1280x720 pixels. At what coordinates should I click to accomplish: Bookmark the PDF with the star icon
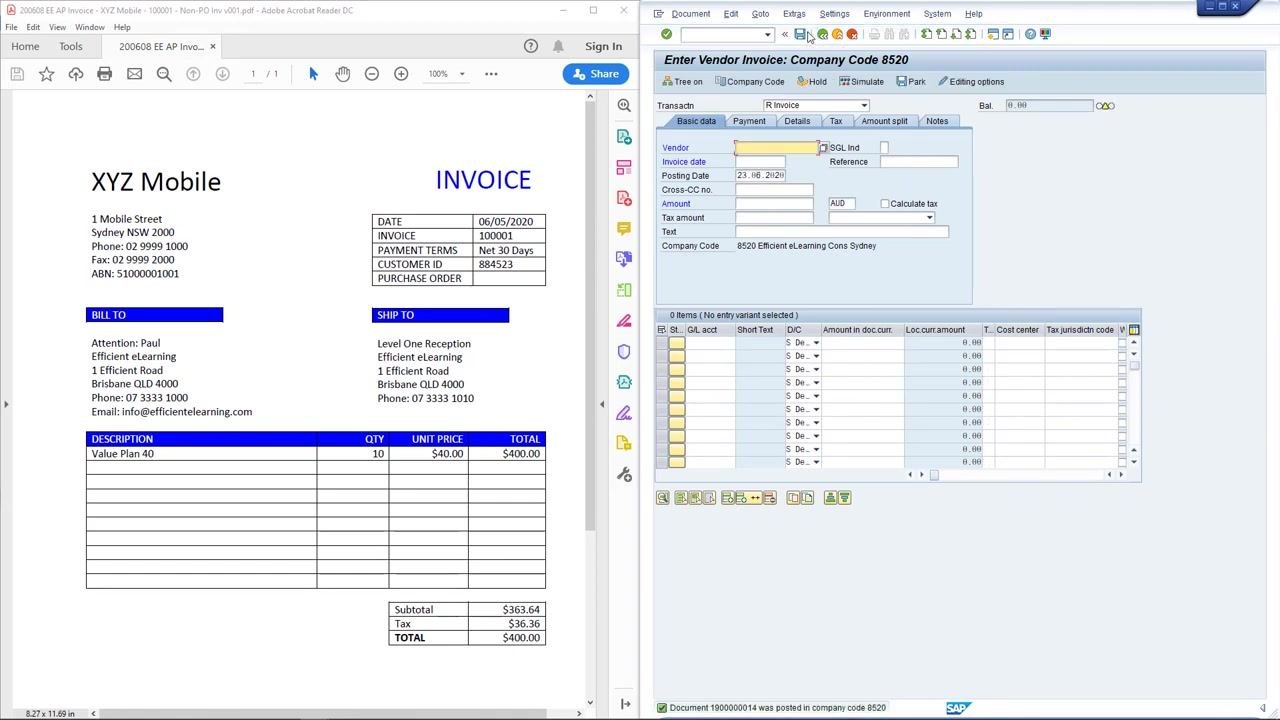pos(46,74)
